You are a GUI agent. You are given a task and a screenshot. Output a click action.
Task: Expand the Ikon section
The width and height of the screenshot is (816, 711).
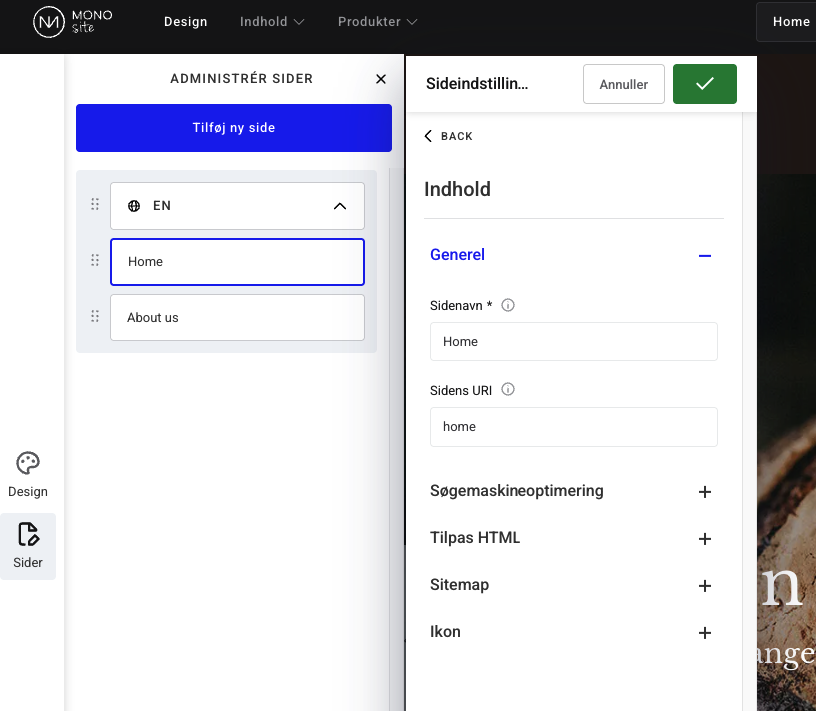point(705,633)
